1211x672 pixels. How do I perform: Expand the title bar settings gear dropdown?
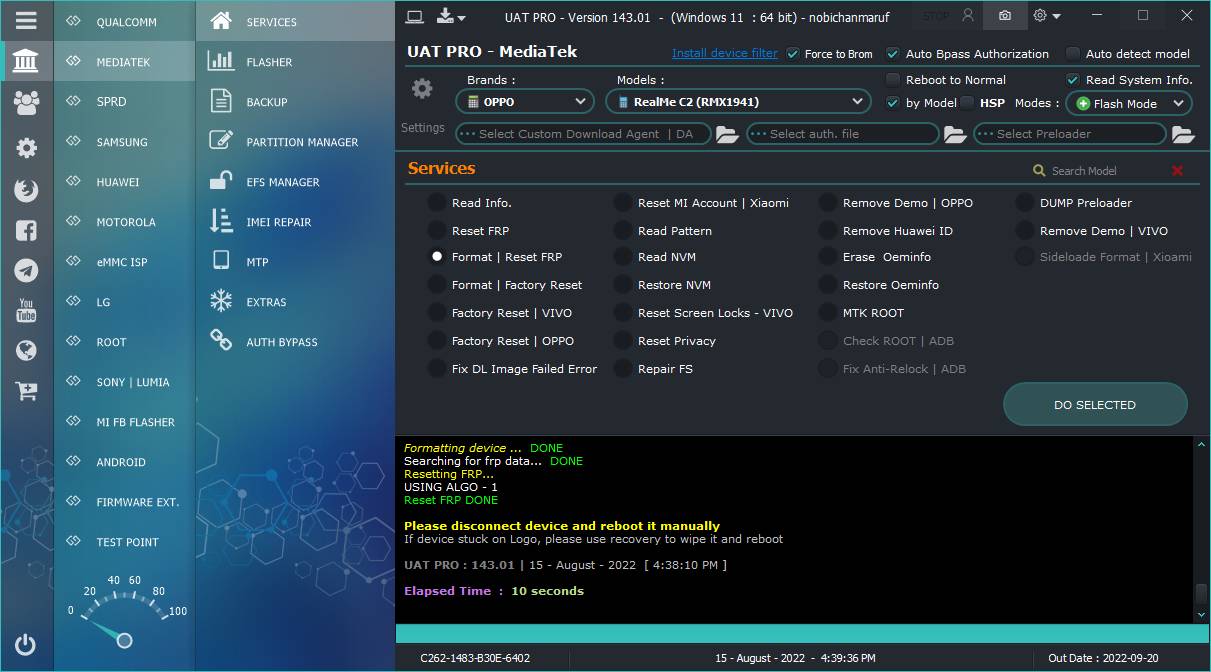(x=1047, y=16)
